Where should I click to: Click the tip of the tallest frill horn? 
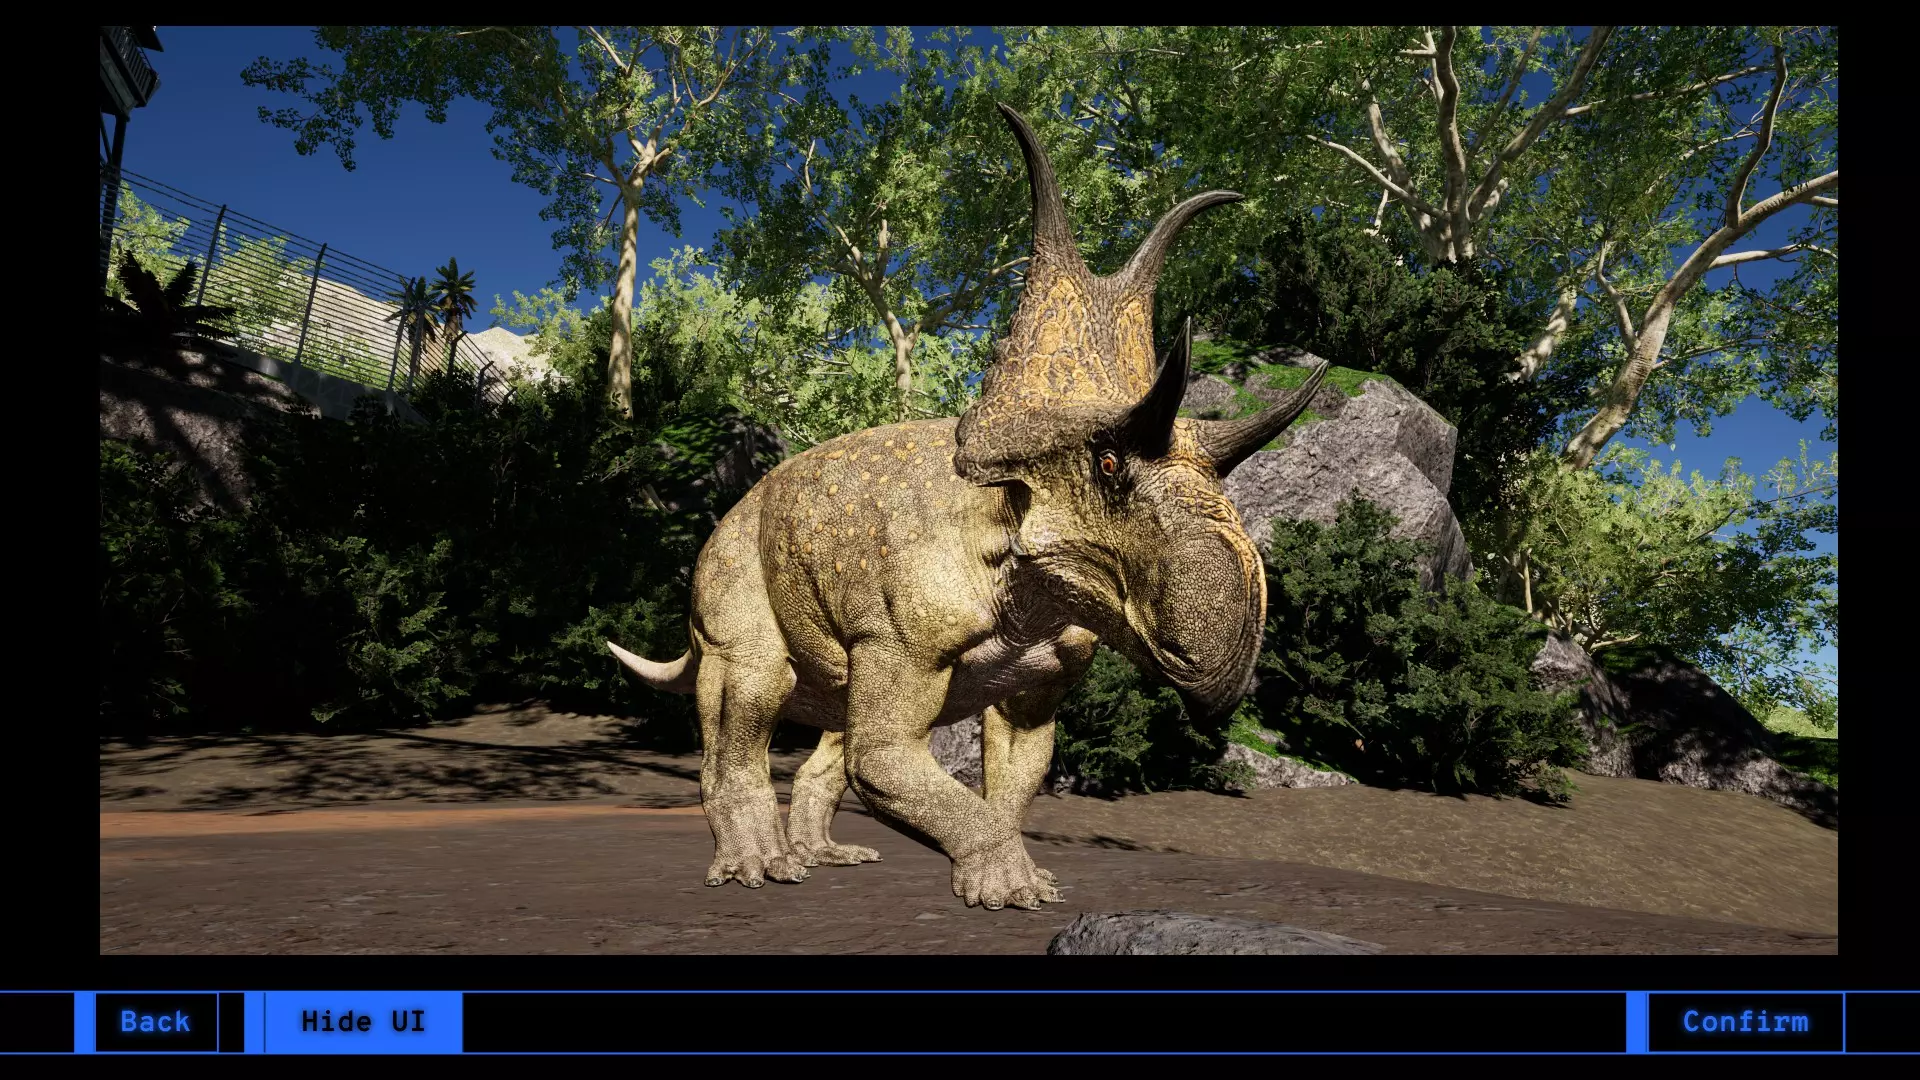click(x=1004, y=108)
